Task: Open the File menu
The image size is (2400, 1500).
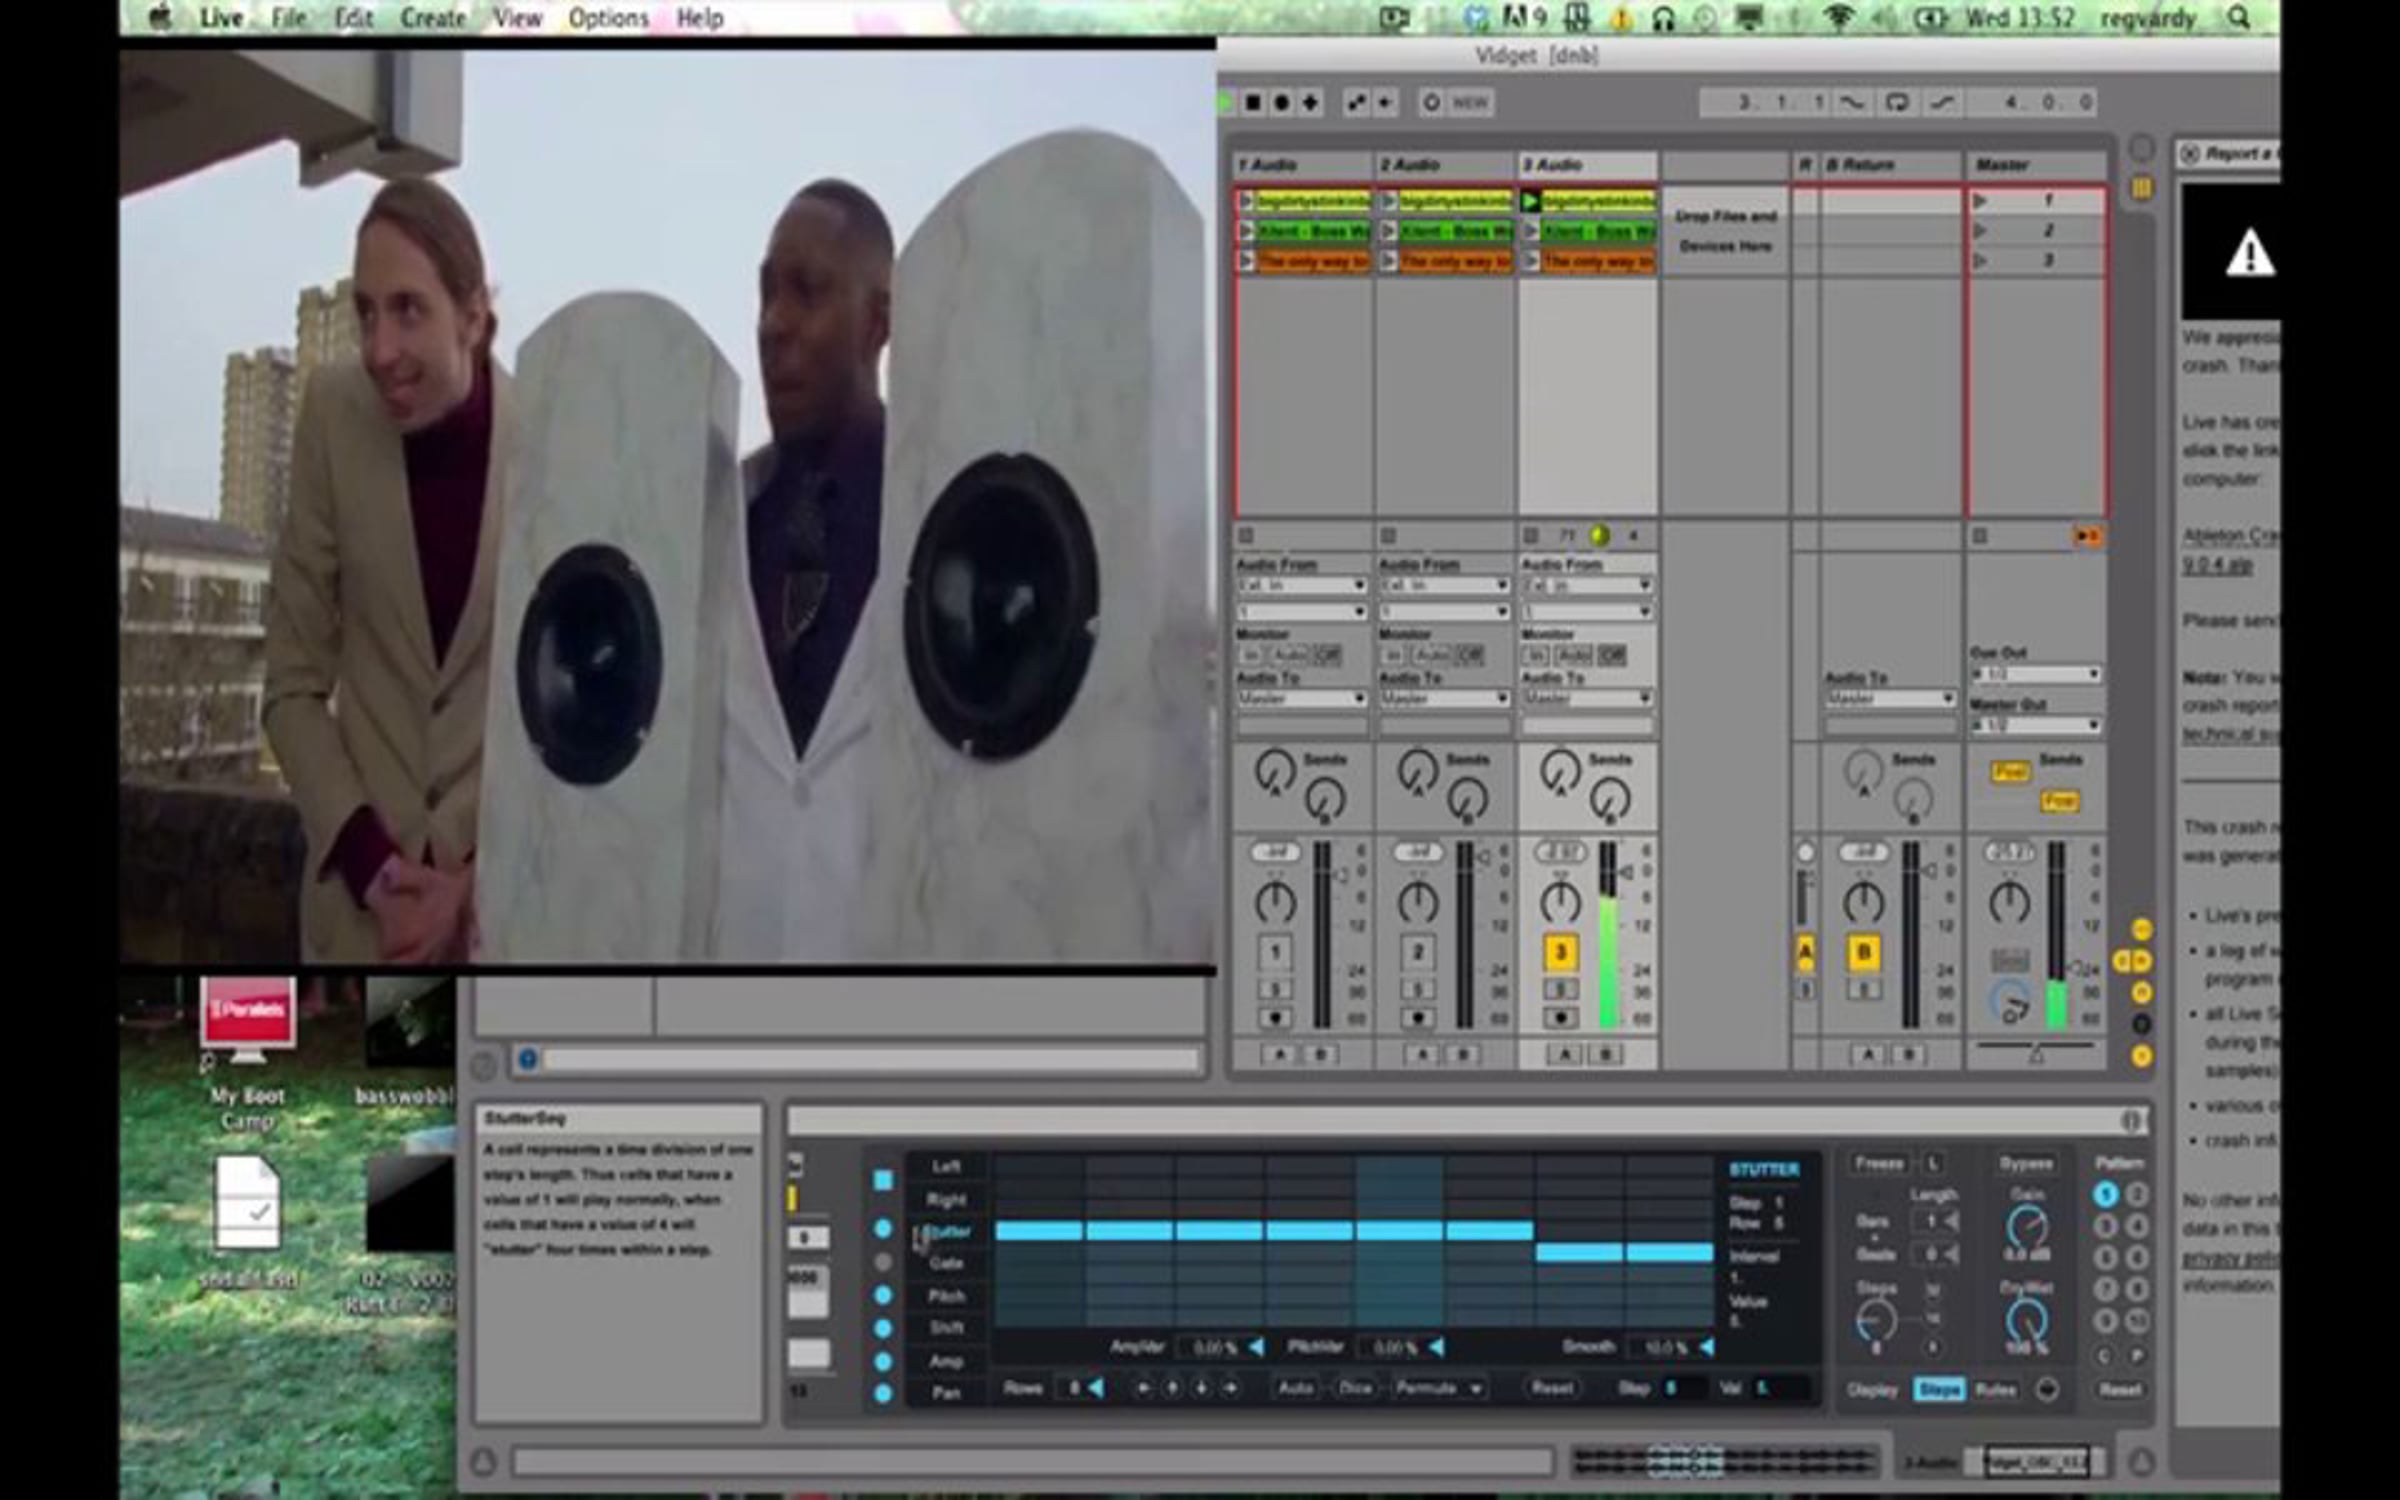Action: [289, 18]
